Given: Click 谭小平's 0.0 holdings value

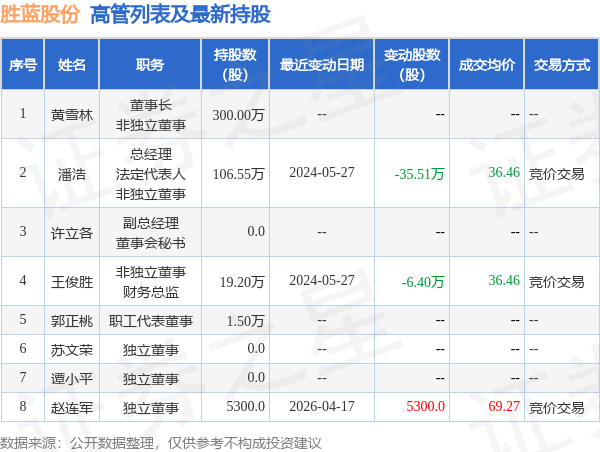Looking at the screenshot, I should coord(256,377).
